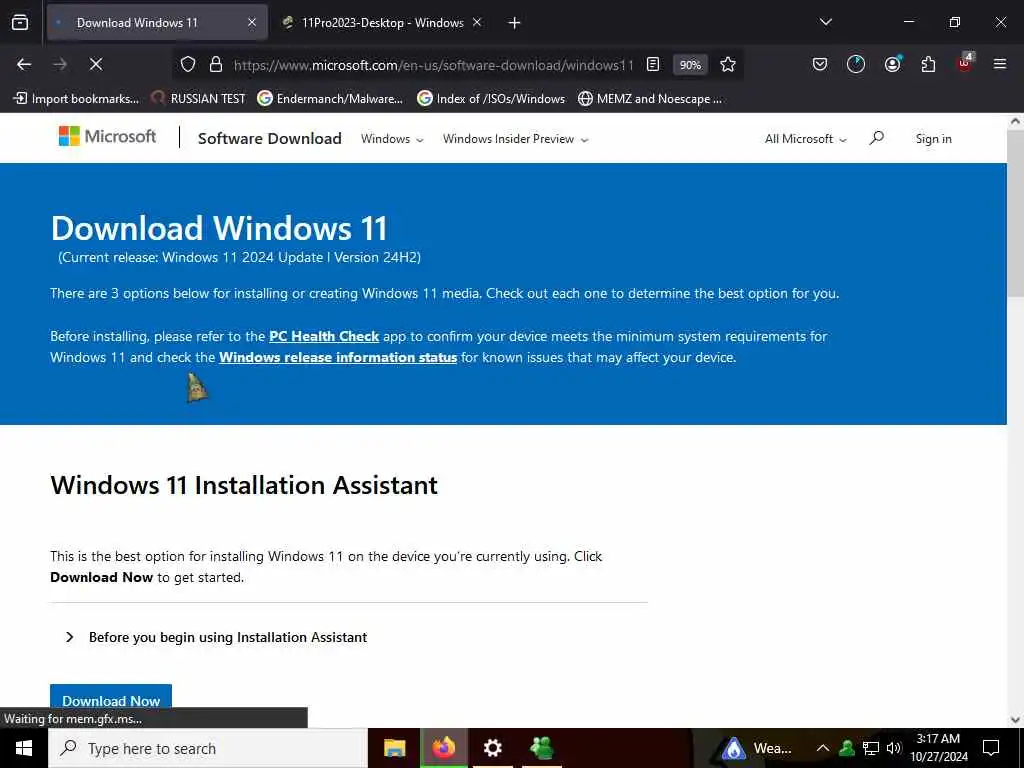Click the site search magnifier icon
The image size is (1024, 768).
pos(876,138)
